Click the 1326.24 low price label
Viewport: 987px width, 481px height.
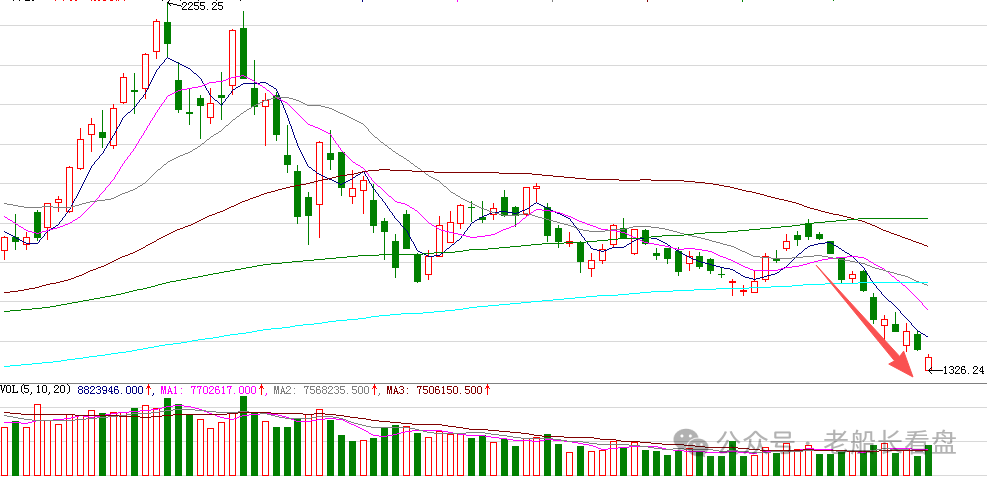(x=963, y=370)
